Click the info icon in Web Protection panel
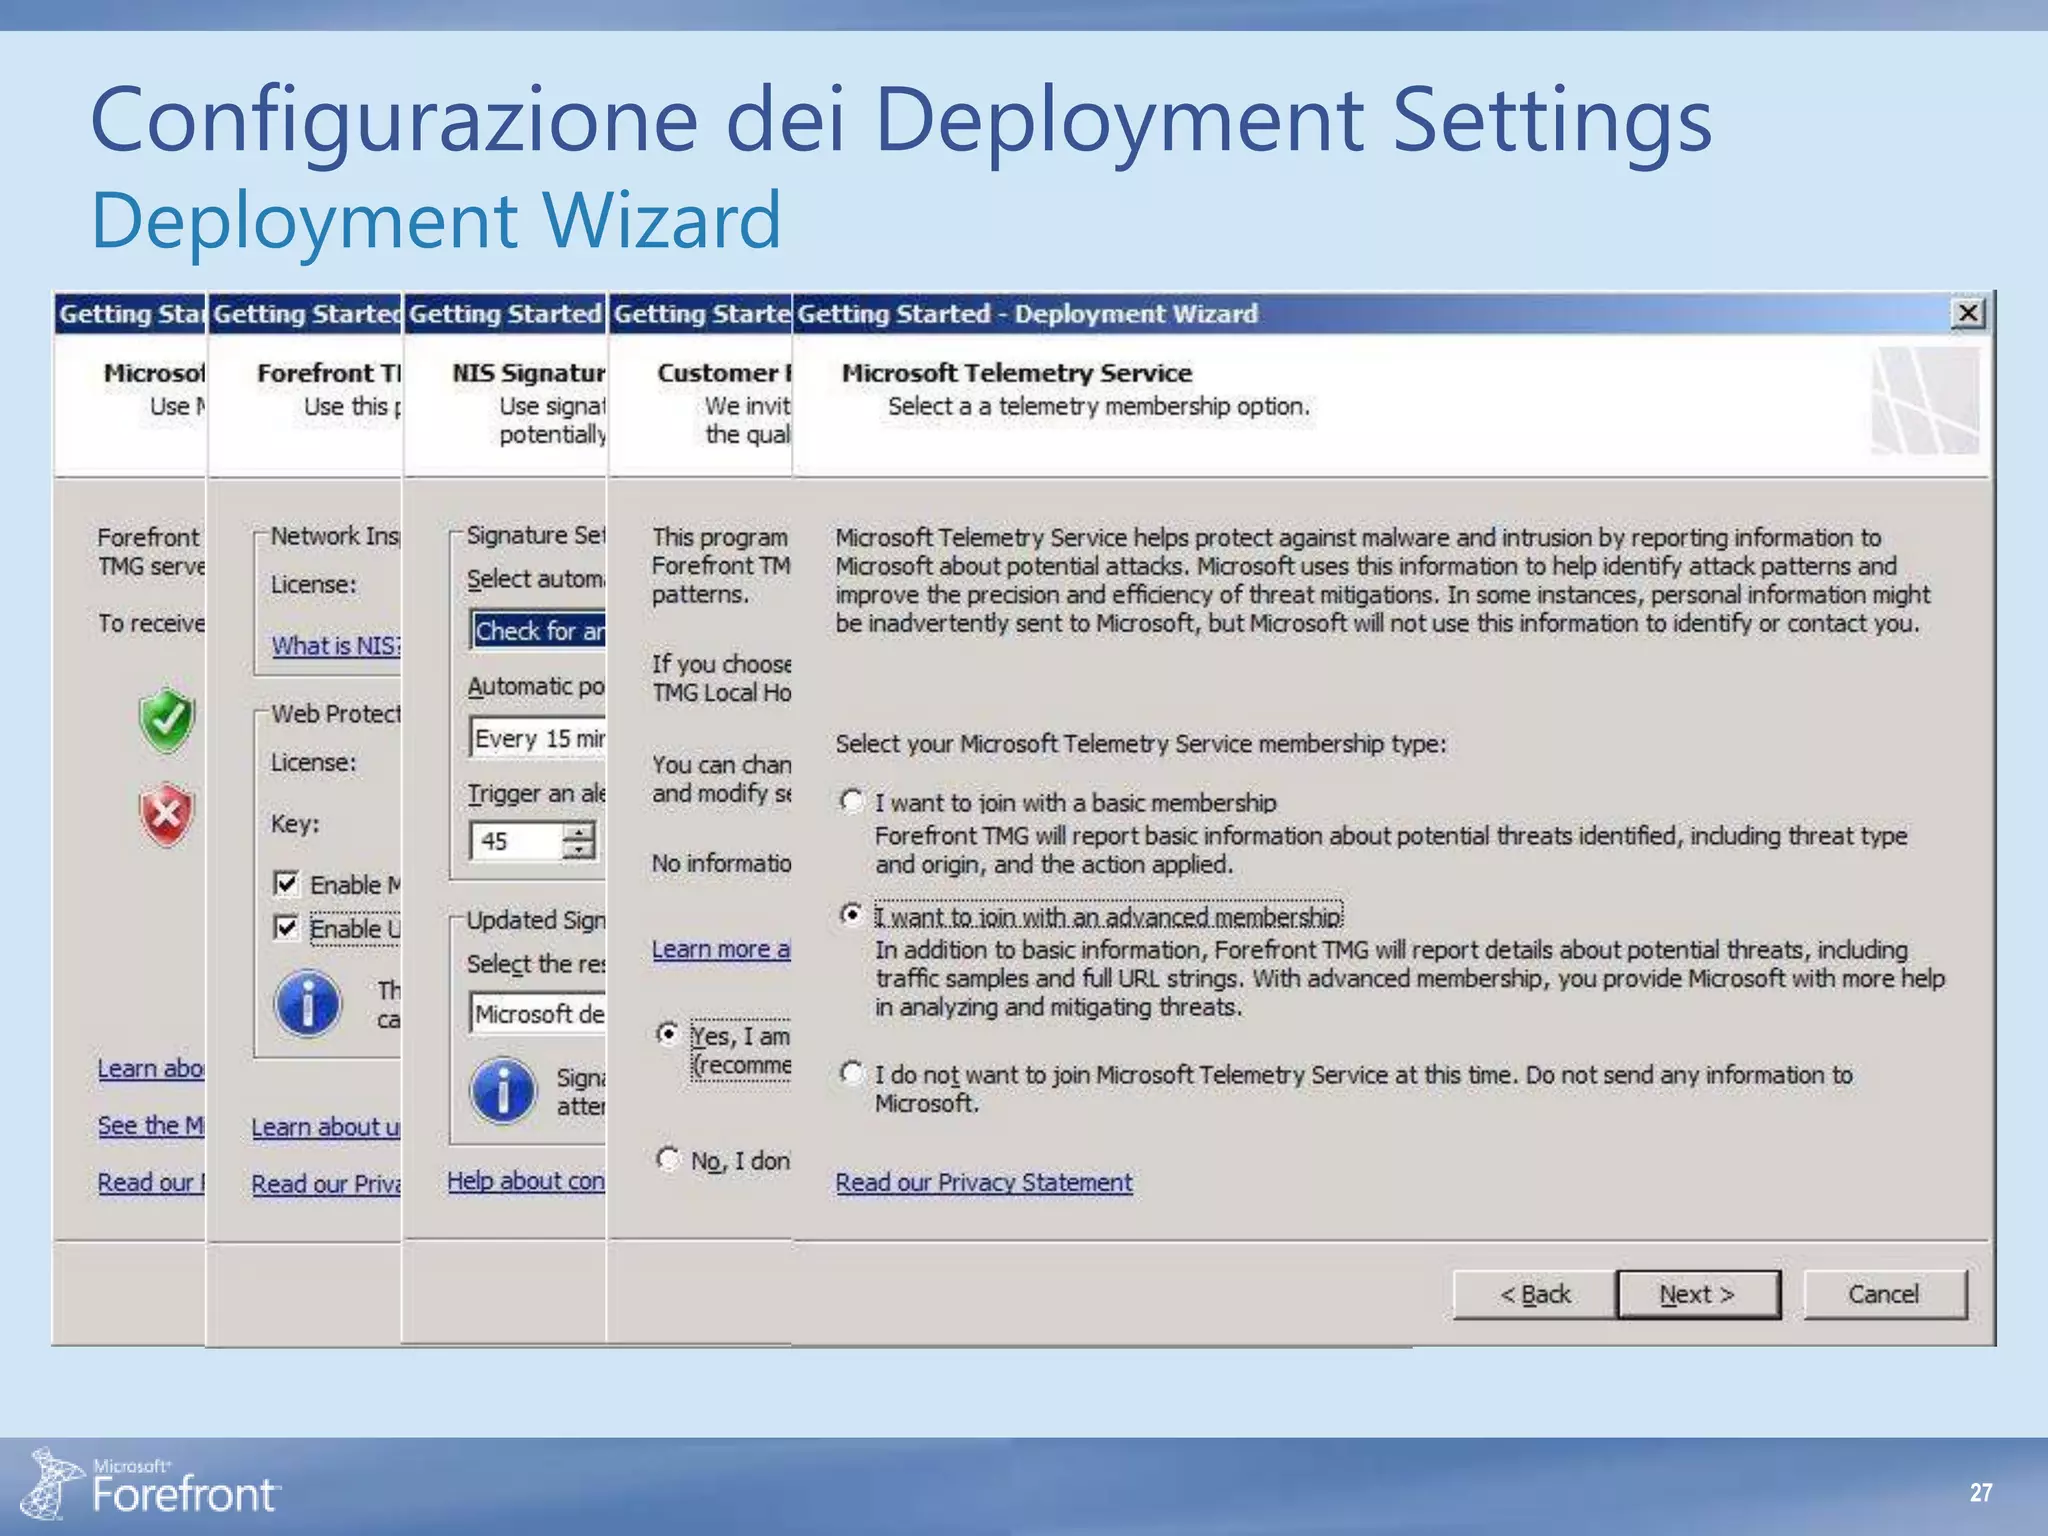Image resolution: width=2048 pixels, height=1536 pixels. click(x=307, y=1003)
